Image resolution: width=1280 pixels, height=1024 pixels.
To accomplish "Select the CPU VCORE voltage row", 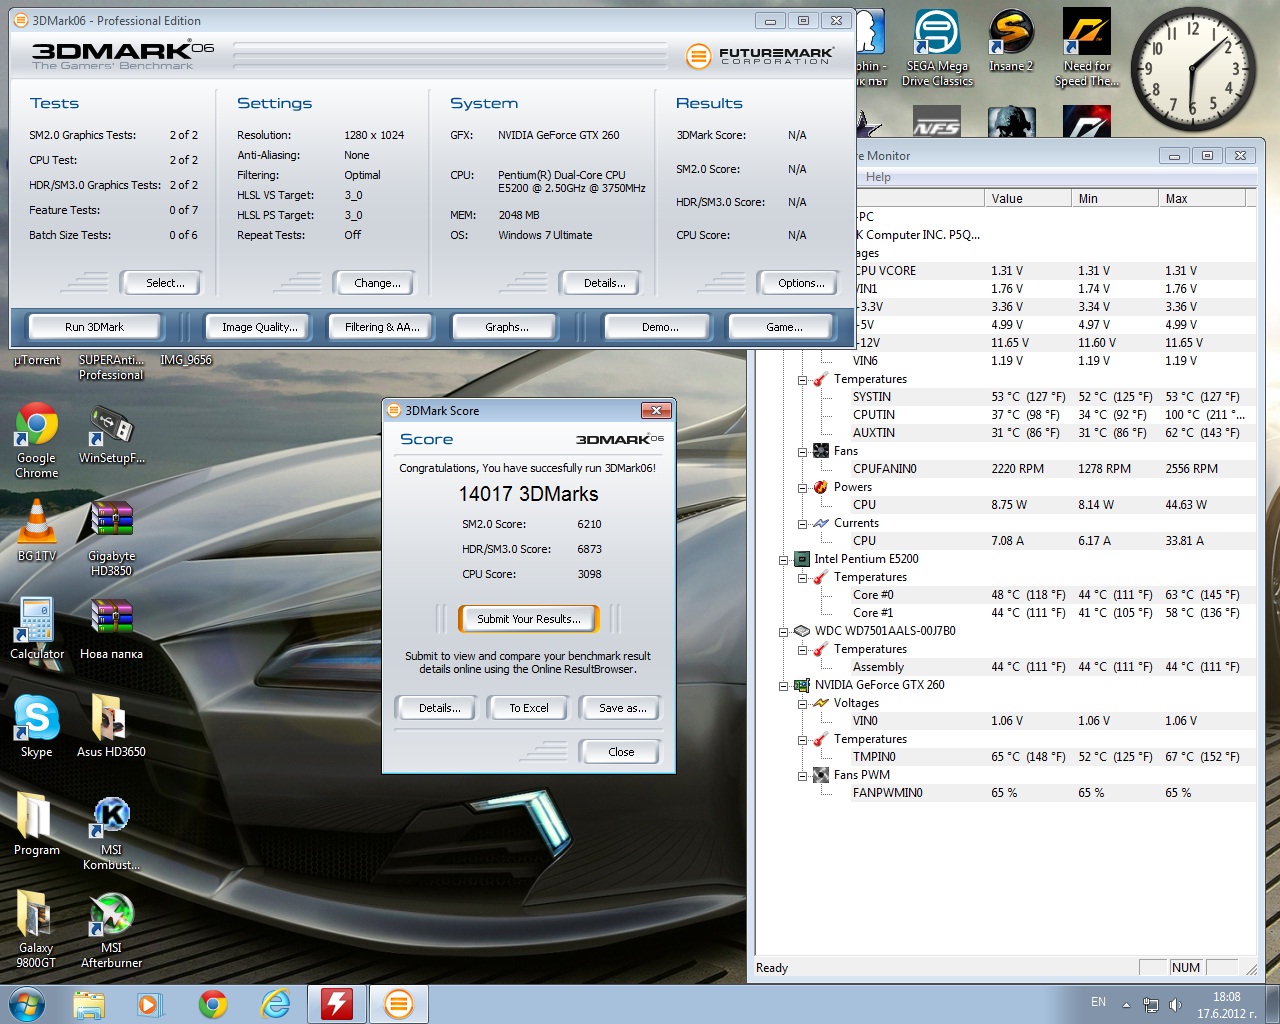I will (1052, 271).
